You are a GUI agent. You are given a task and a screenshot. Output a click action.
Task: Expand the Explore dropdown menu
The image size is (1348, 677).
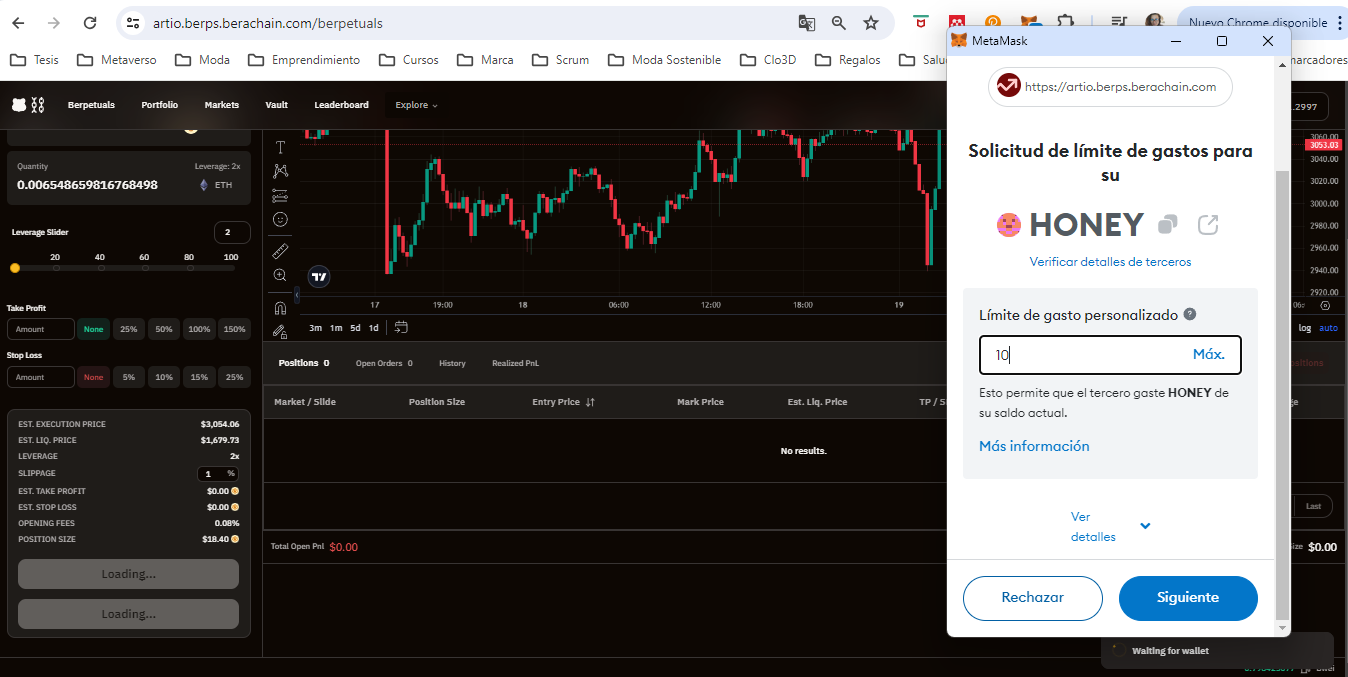pos(416,105)
